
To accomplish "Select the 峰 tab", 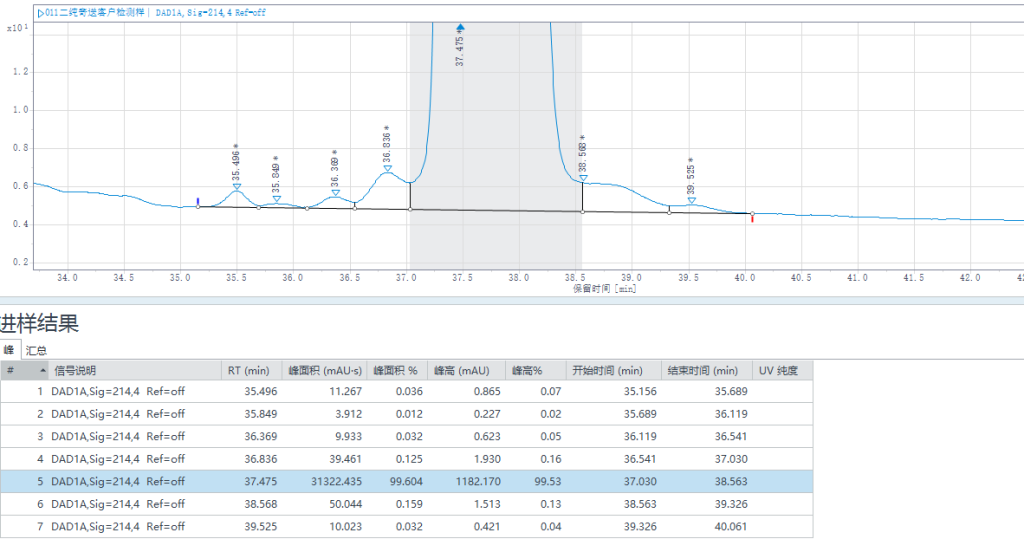I will click(x=10, y=351).
